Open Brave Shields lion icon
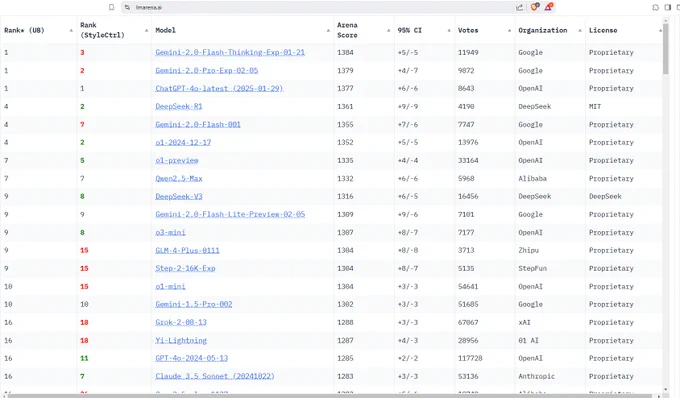 click(535, 7)
